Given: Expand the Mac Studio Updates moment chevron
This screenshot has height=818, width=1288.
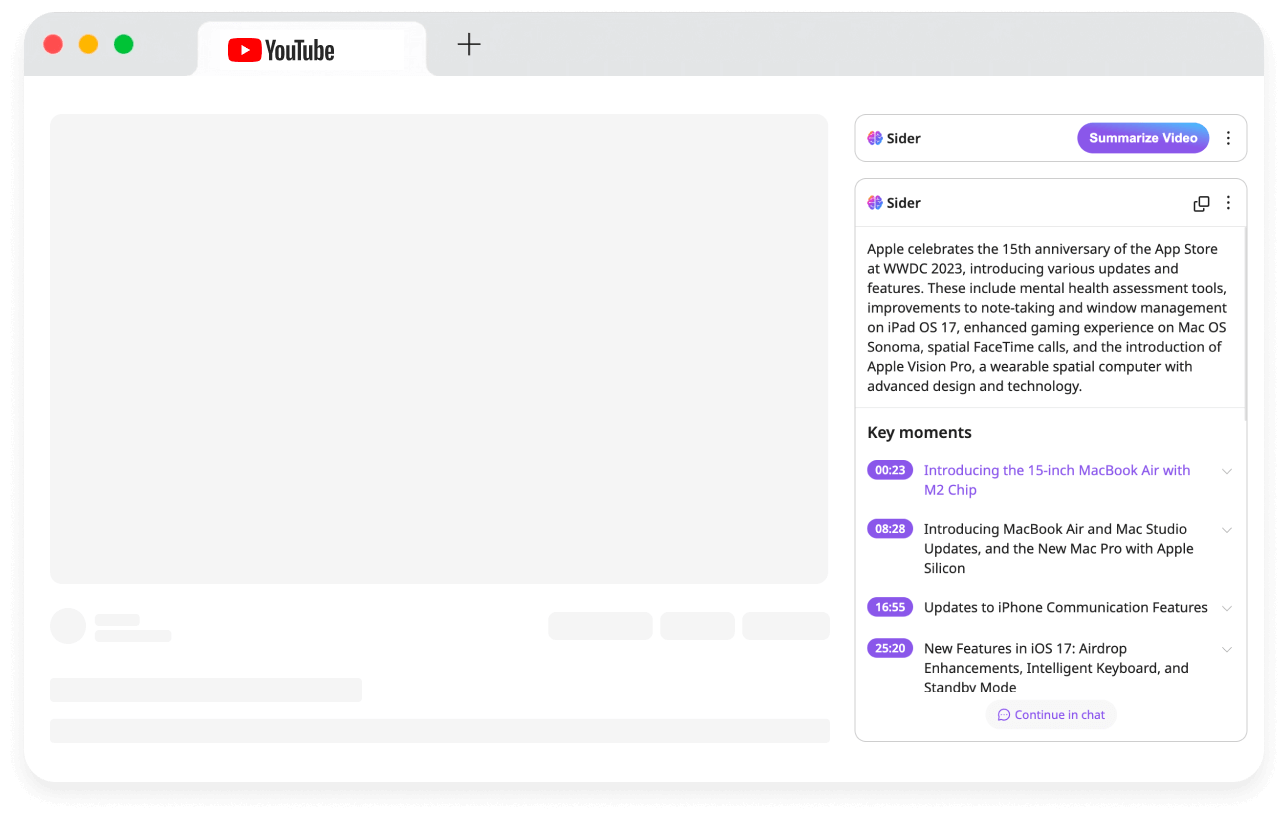Looking at the screenshot, I should 1227,530.
